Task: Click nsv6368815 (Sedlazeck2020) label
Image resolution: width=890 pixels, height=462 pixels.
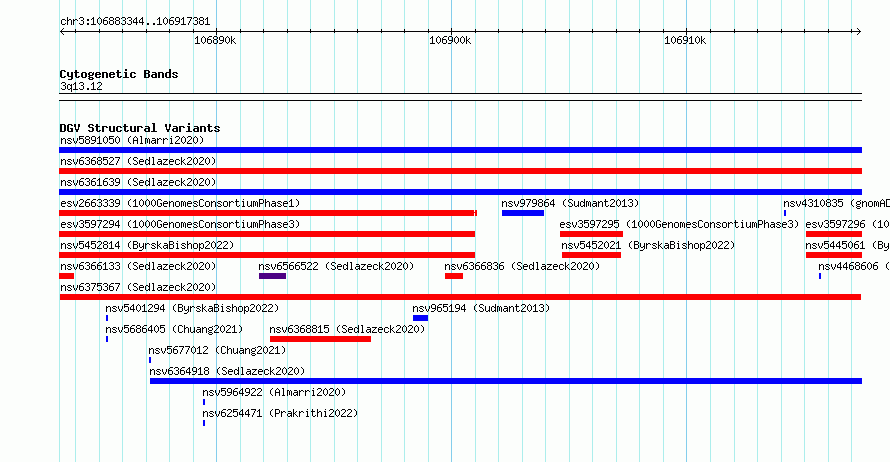Action: (x=347, y=329)
